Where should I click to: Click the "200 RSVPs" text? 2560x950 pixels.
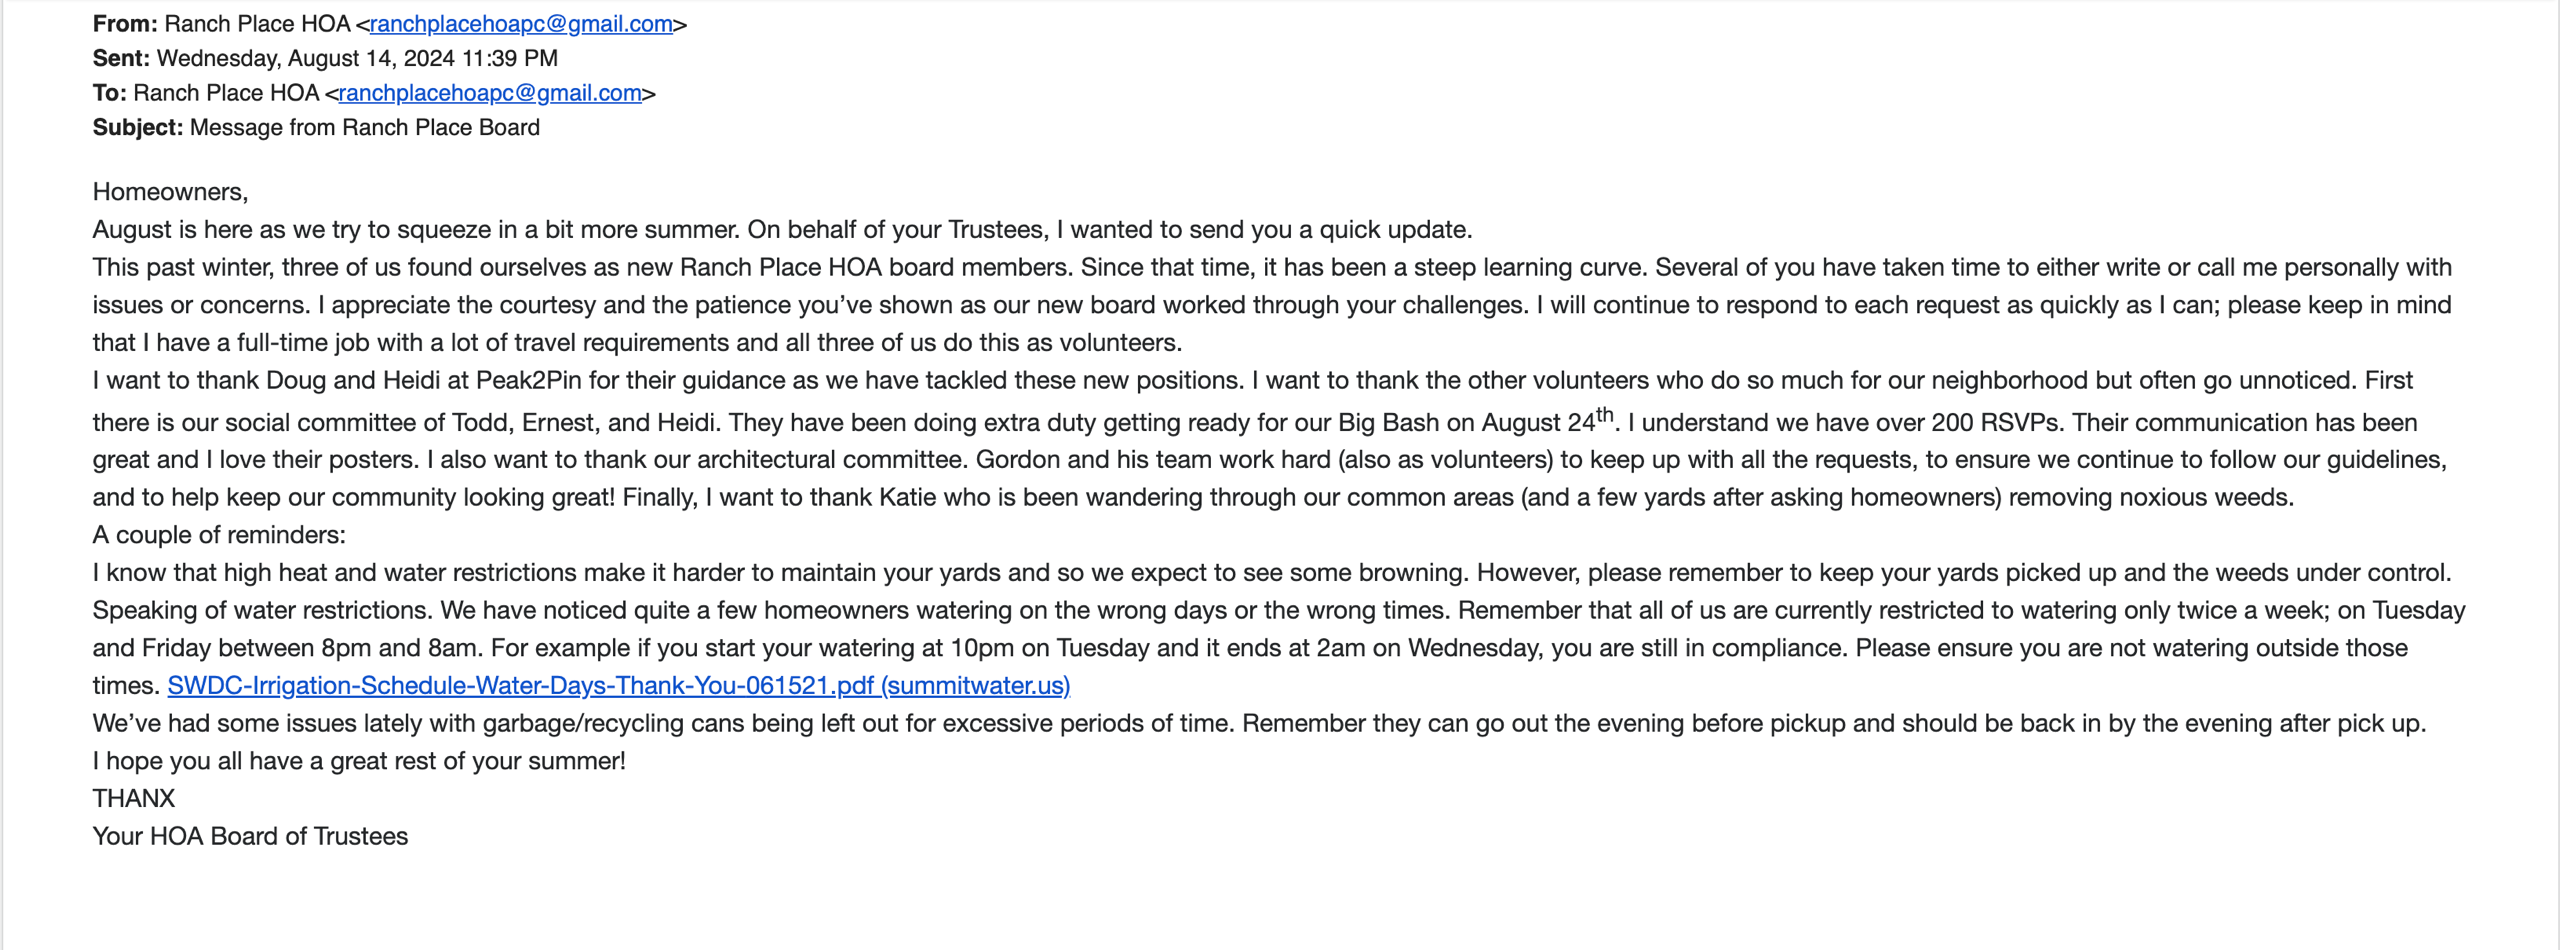1994,423
